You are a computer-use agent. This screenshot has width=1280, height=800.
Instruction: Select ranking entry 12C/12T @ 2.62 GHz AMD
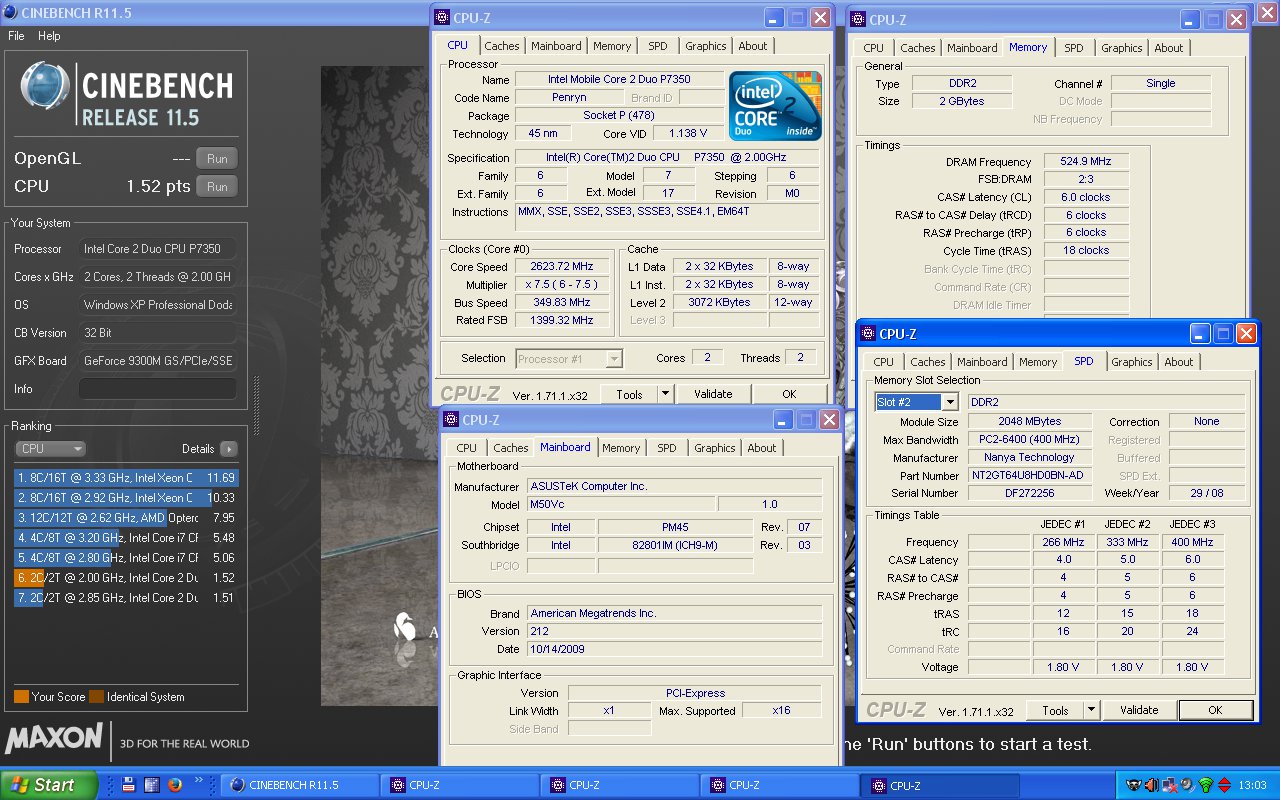click(126, 518)
